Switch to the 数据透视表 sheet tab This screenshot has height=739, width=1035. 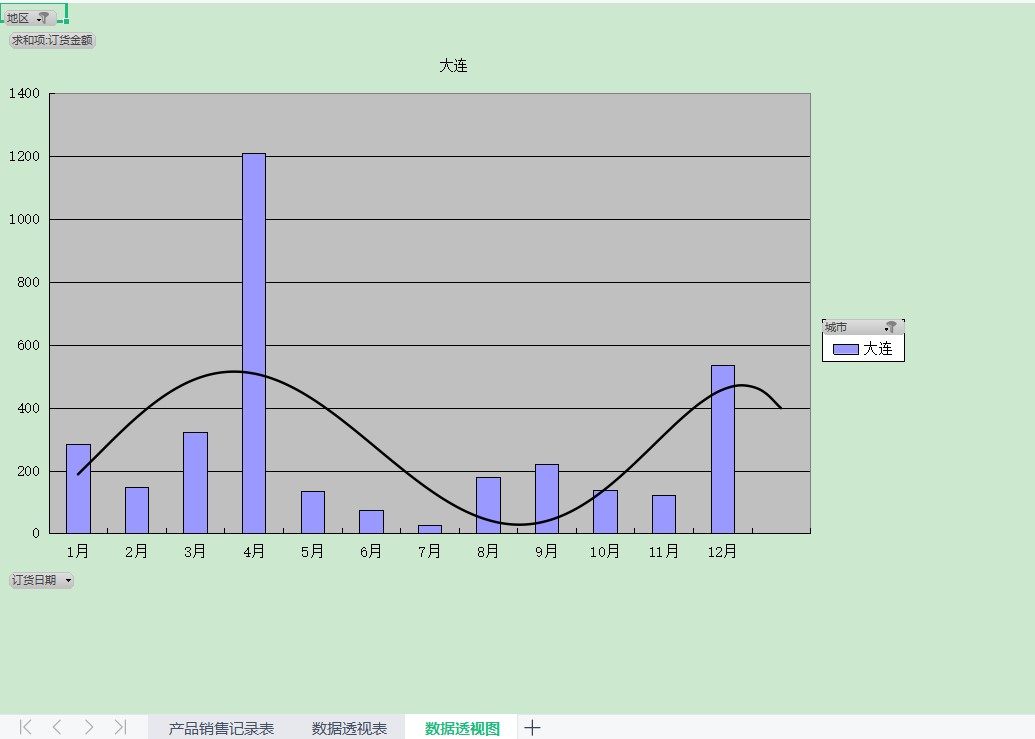point(349,728)
